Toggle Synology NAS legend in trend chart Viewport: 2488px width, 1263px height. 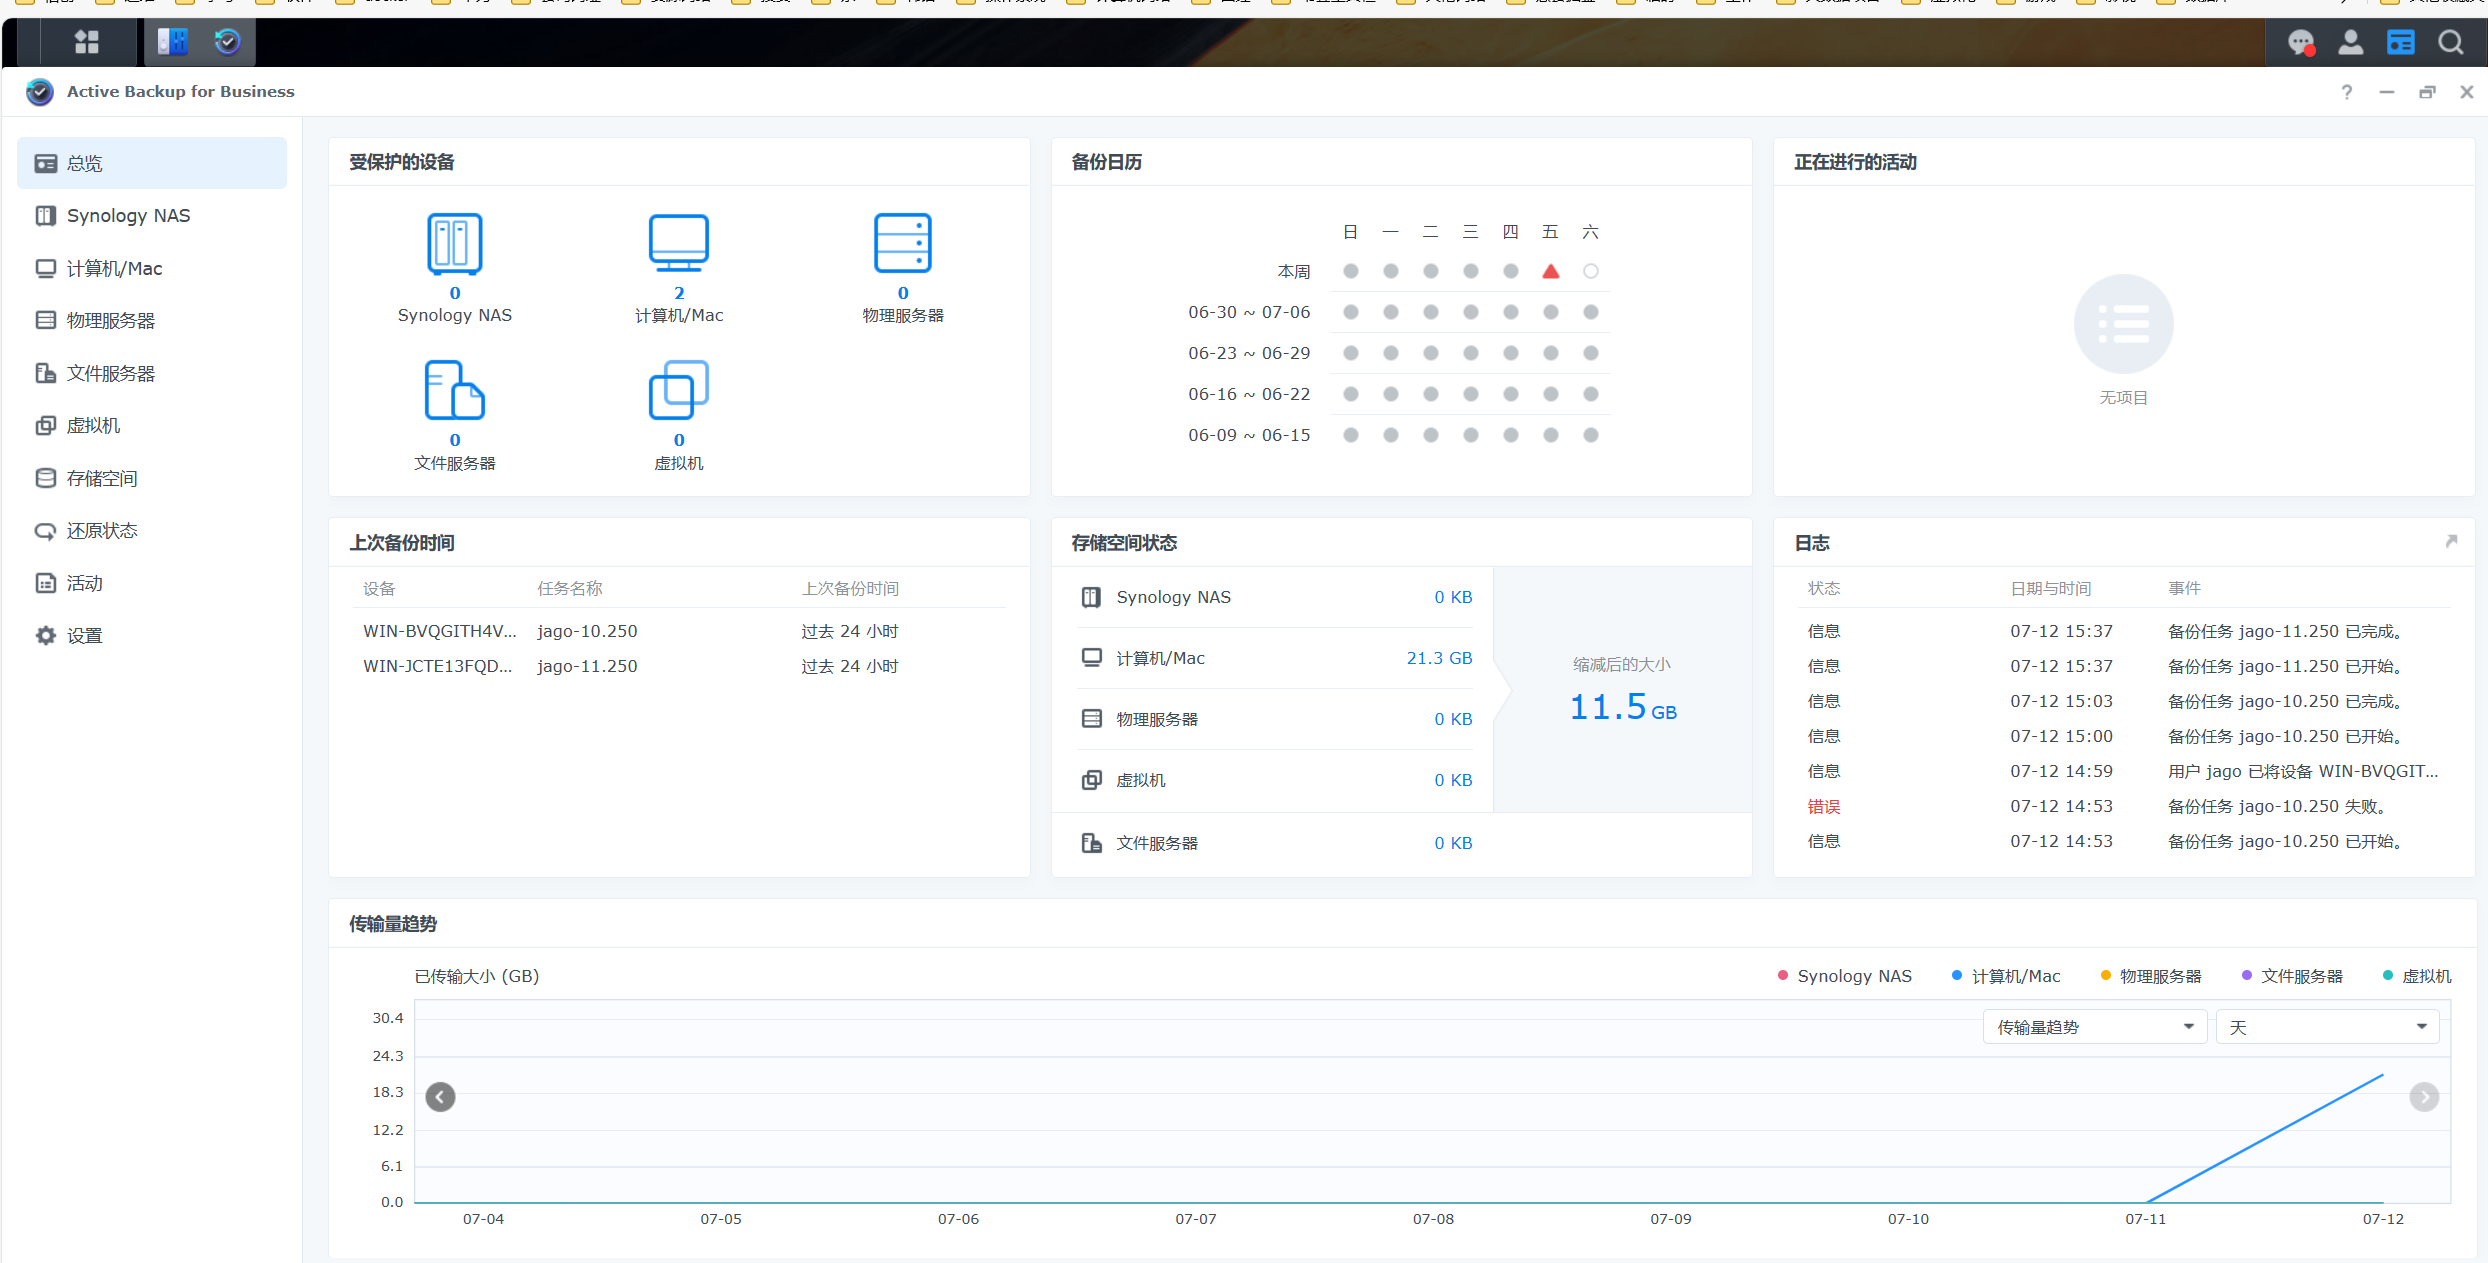1845,976
